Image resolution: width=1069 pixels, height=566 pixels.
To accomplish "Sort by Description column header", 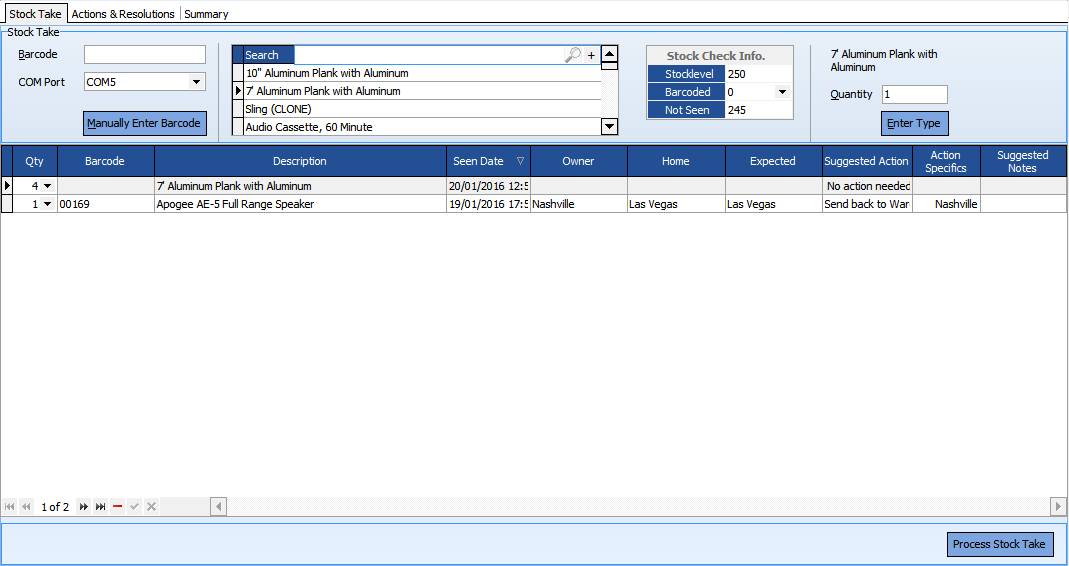I will pos(301,161).
